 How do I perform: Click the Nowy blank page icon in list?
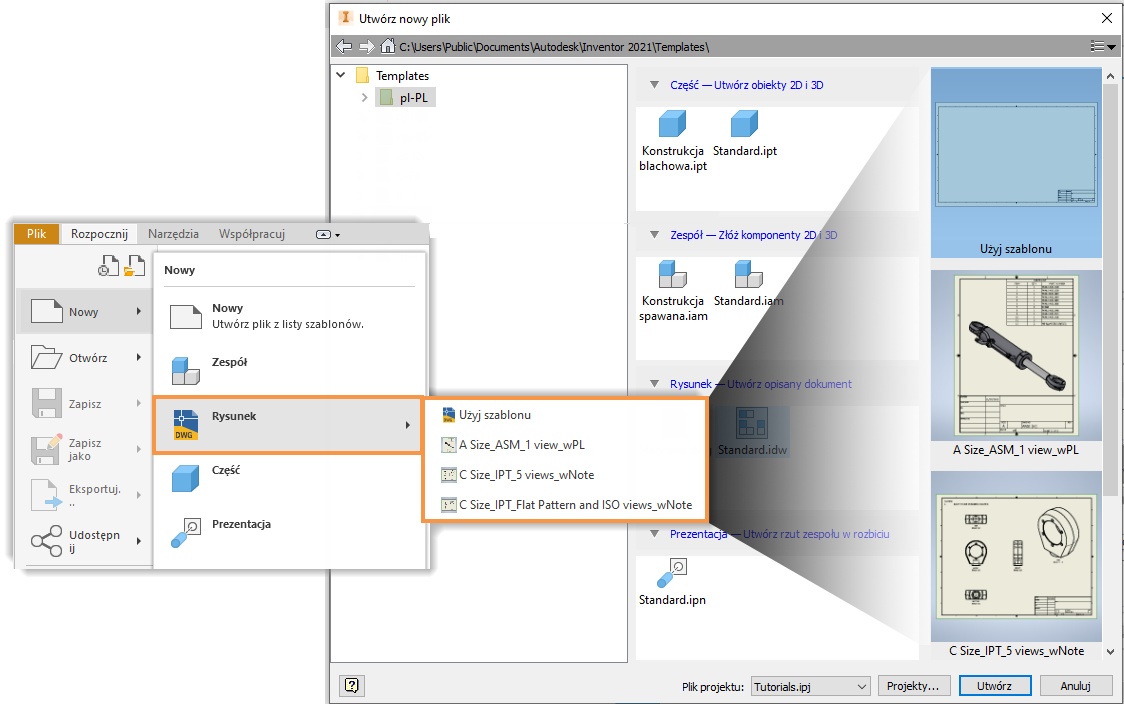[x=186, y=316]
